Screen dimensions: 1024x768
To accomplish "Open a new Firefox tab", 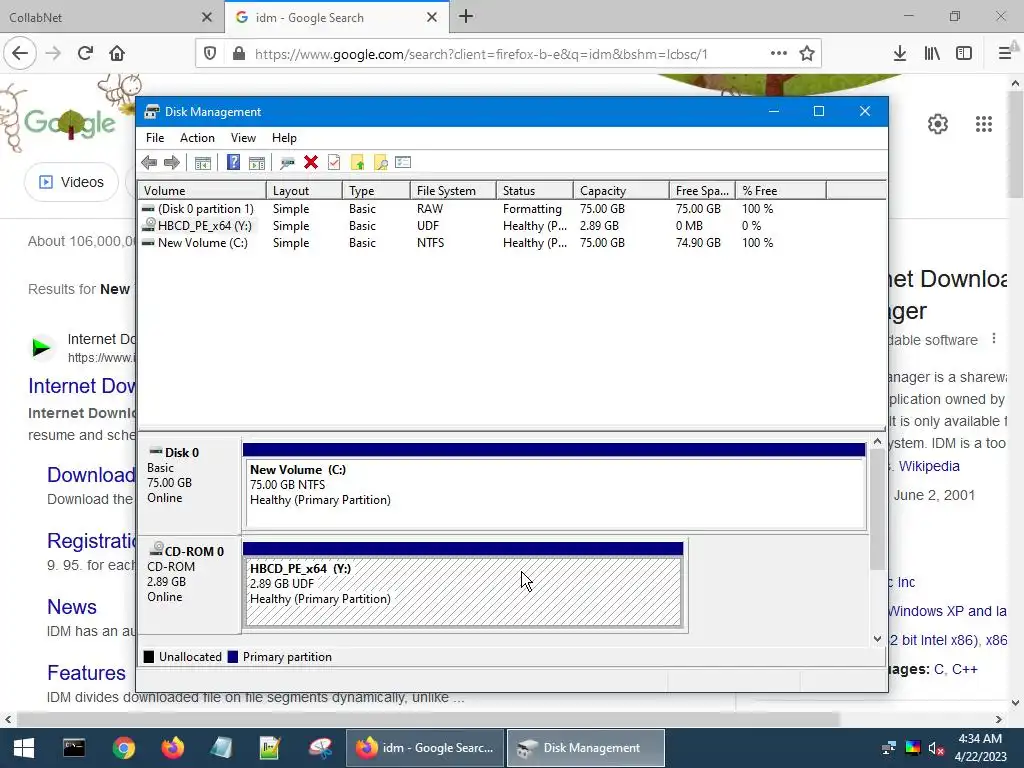I will coord(466,17).
